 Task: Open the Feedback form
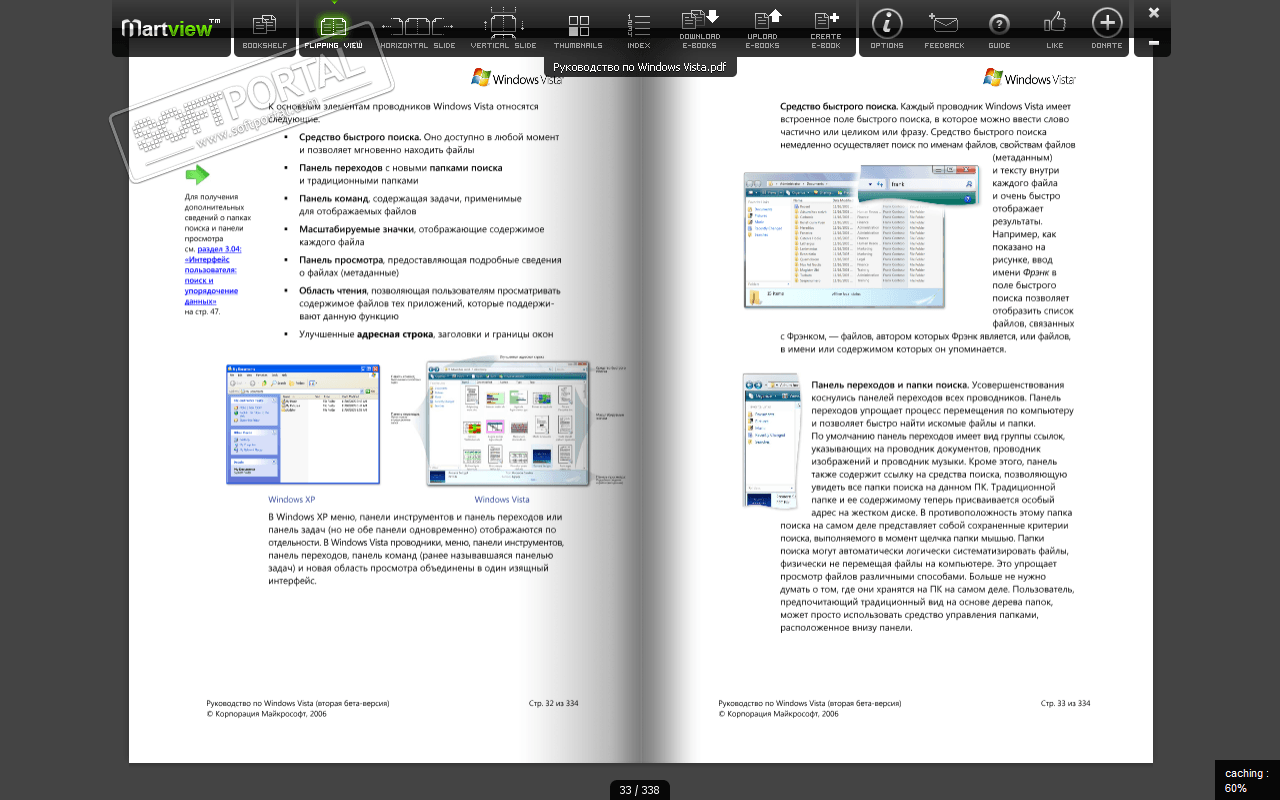944,29
